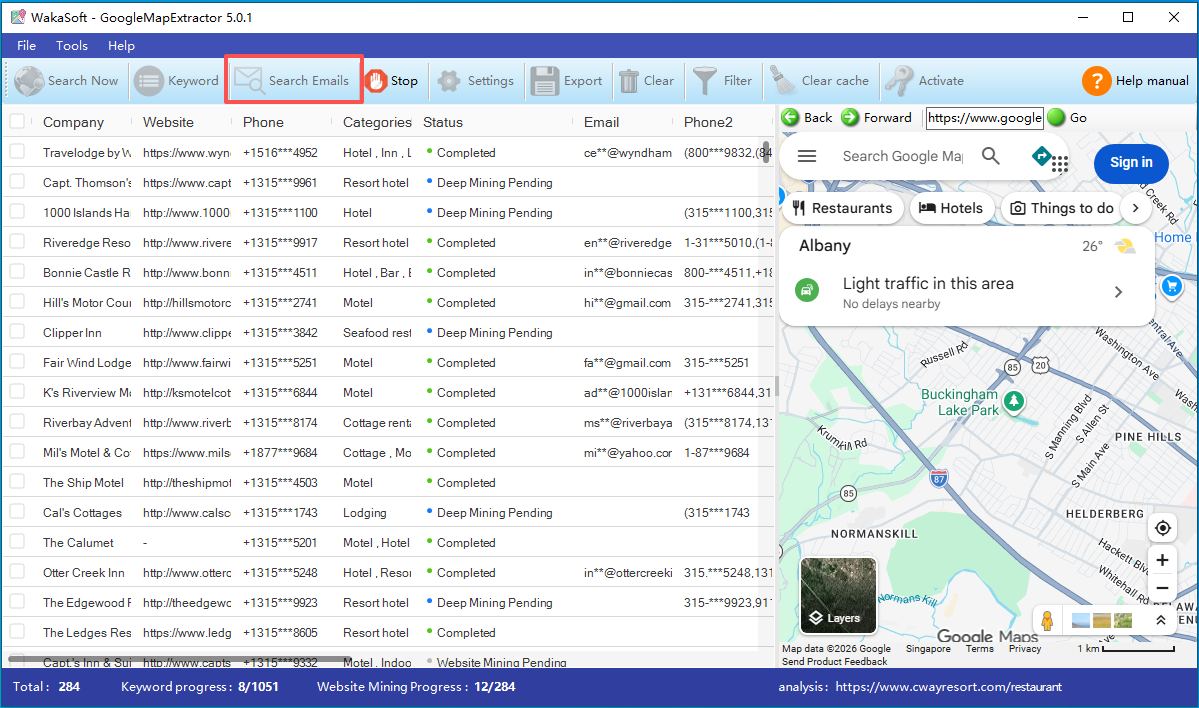This screenshot has height=708, width=1199.
Task: Open the Filter funnel tool
Action: pyautogui.click(x=704, y=80)
